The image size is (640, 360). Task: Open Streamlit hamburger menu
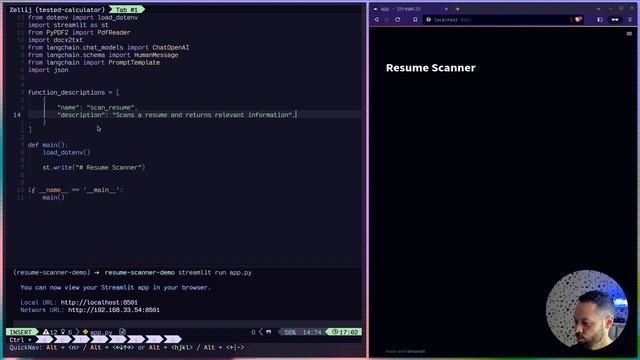[x=629, y=34]
